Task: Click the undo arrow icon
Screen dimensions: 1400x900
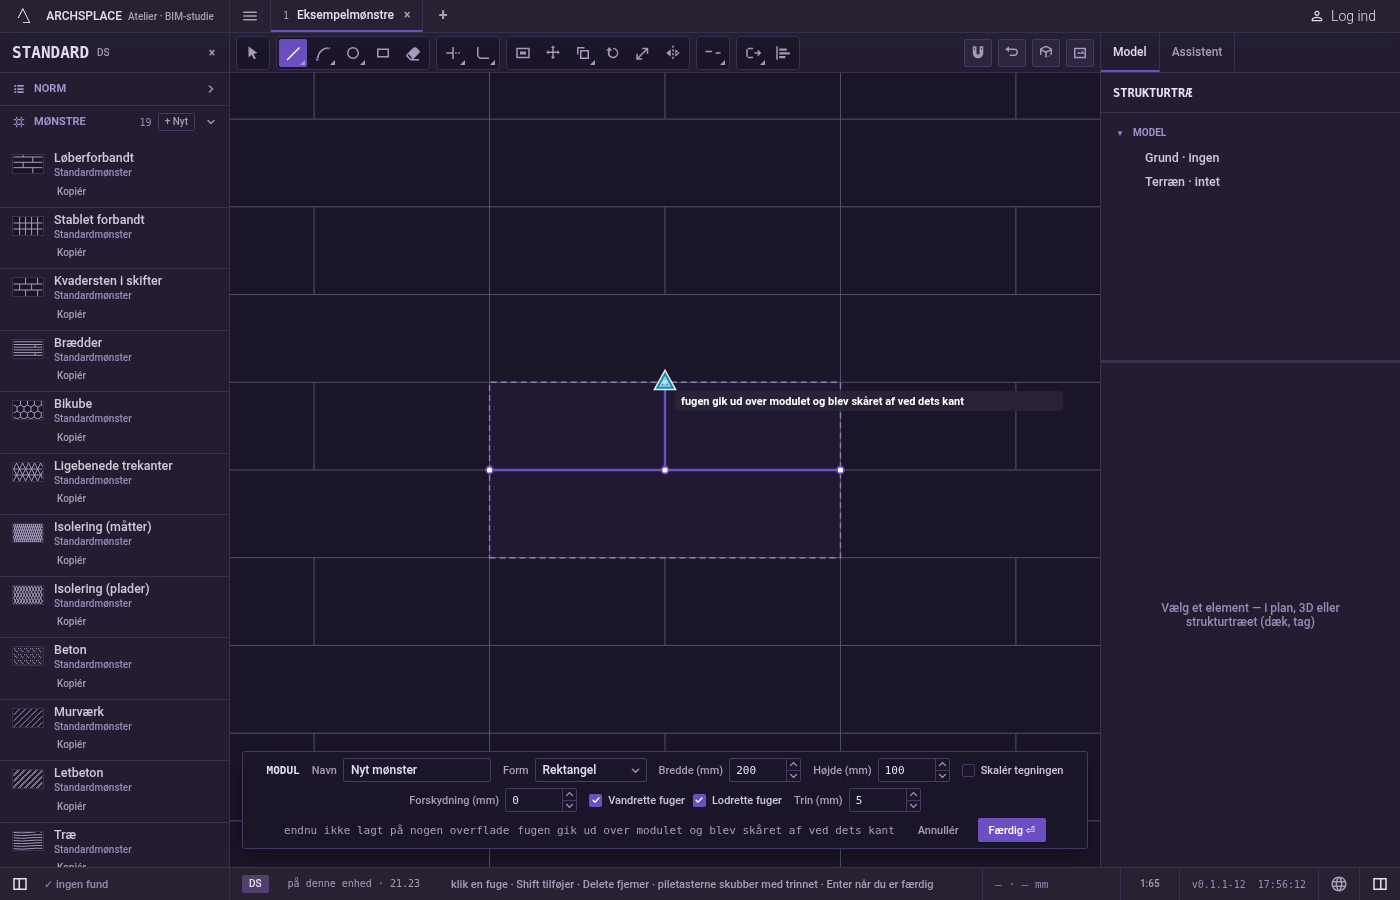Action: pos(1012,53)
